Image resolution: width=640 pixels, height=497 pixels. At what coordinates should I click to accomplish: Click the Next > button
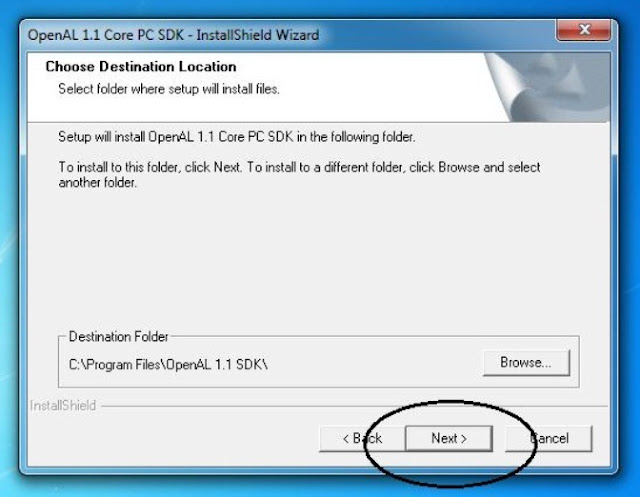click(449, 439)
